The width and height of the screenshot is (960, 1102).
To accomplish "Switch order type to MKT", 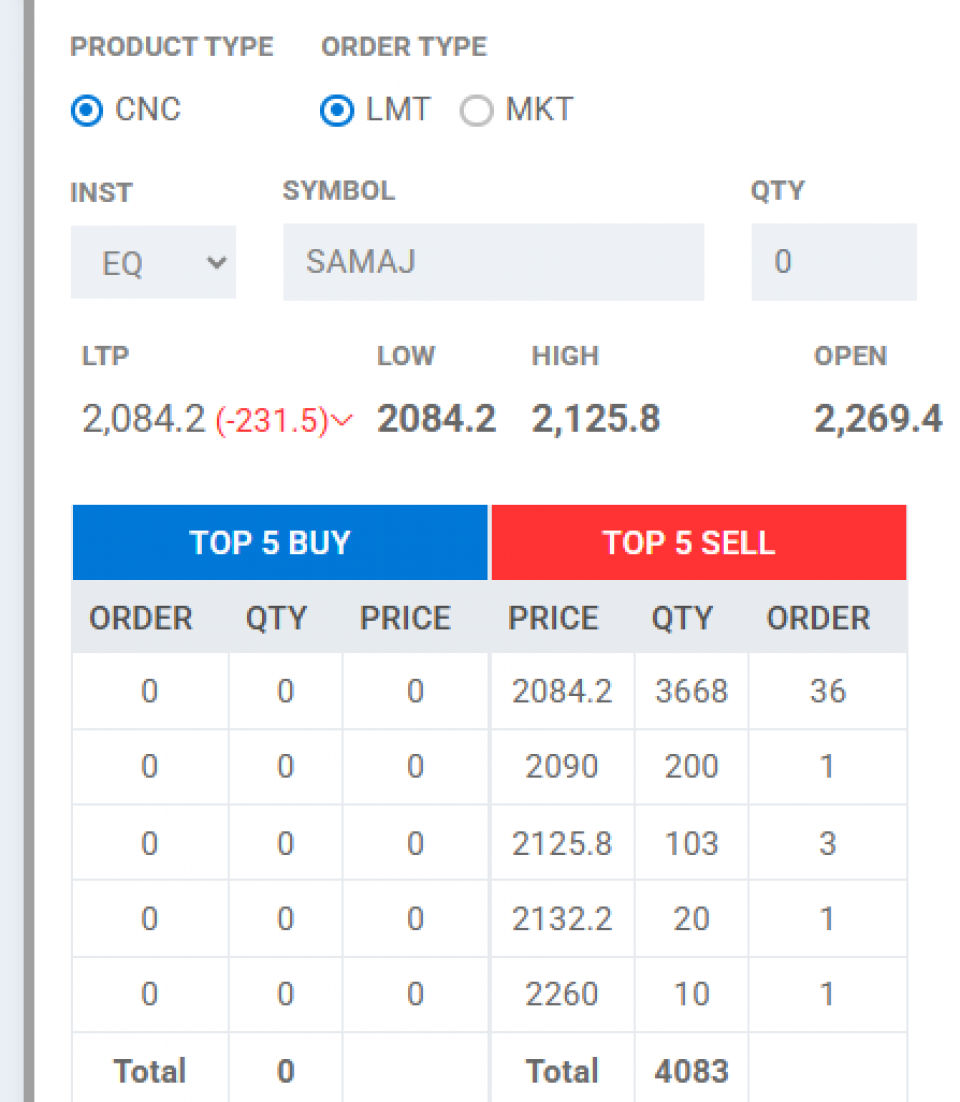I will (x=477, y=110).
